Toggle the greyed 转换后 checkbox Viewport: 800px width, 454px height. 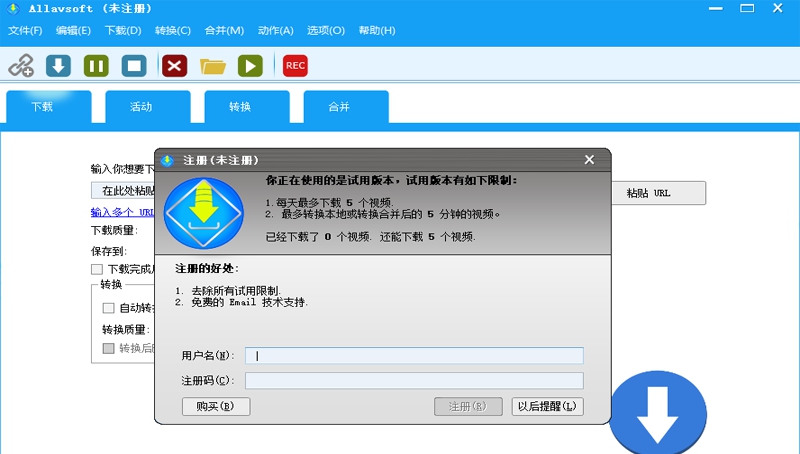(x=108, y=348)
